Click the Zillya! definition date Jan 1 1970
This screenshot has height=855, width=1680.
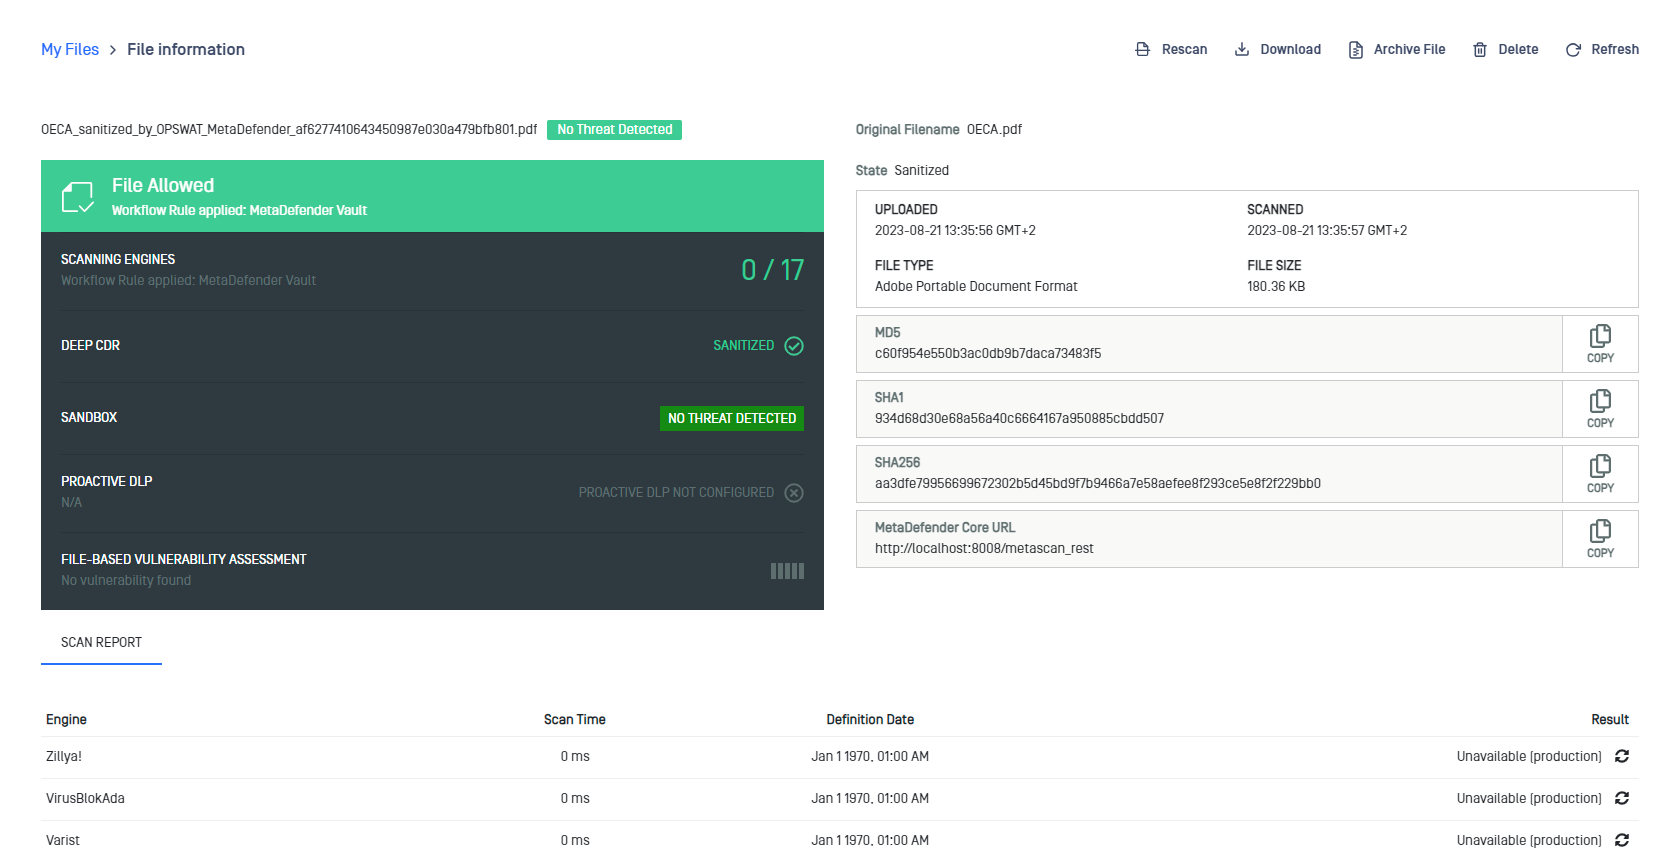tap(870, 757)
